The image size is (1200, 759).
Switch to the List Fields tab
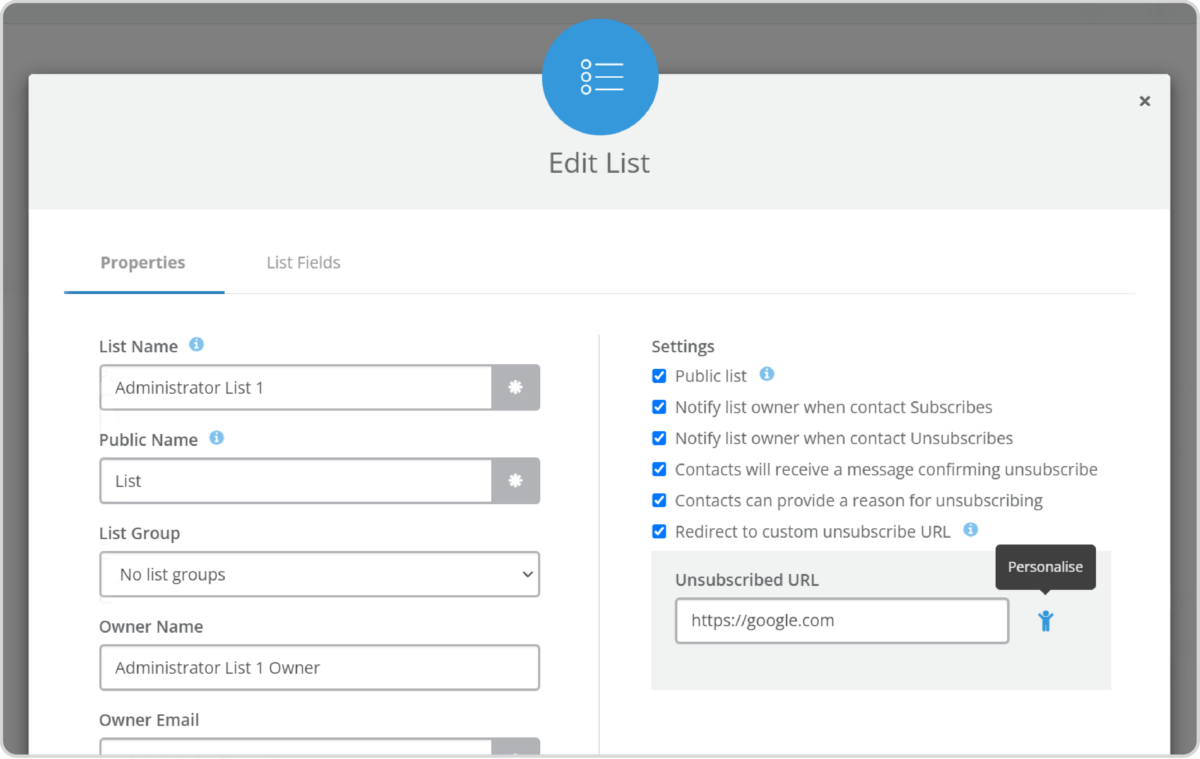(303, 262)
